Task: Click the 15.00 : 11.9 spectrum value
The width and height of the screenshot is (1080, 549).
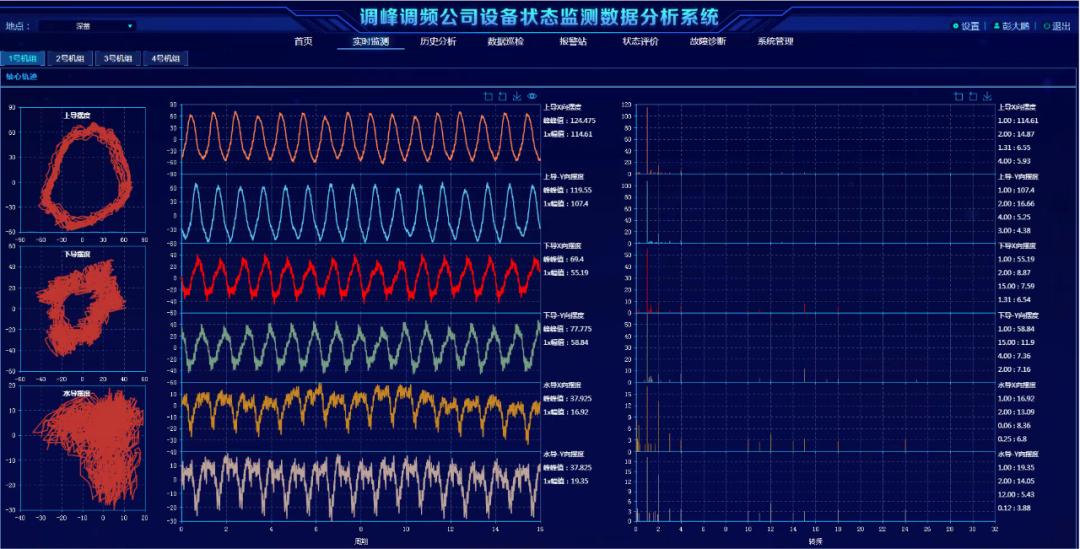Action: (x=1017, y=342)
